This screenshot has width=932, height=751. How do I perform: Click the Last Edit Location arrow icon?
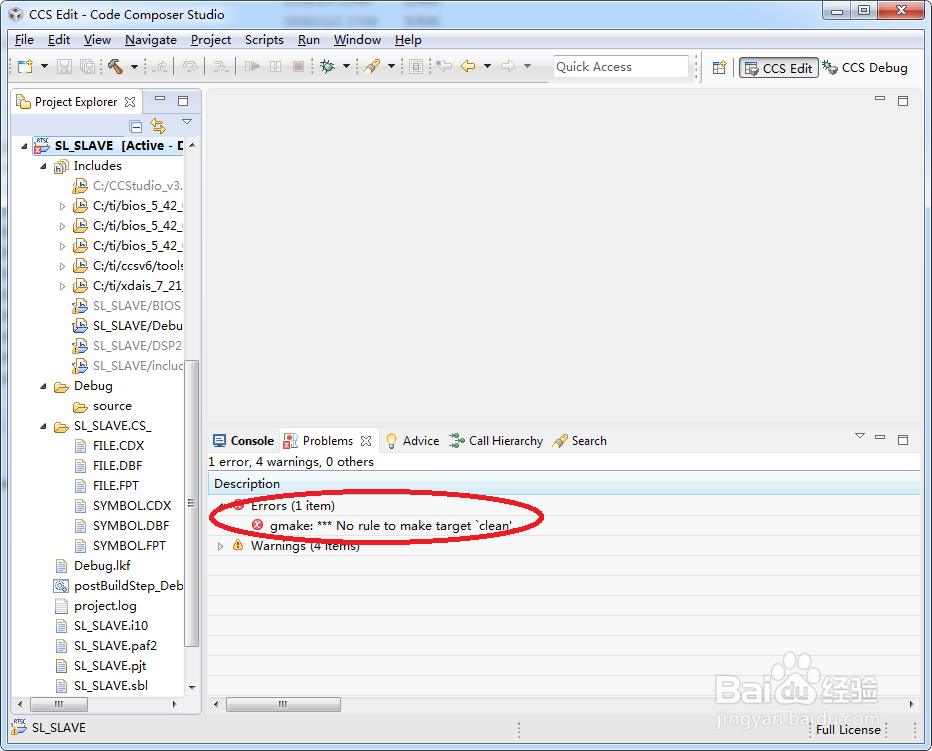[x=444, y=65]
